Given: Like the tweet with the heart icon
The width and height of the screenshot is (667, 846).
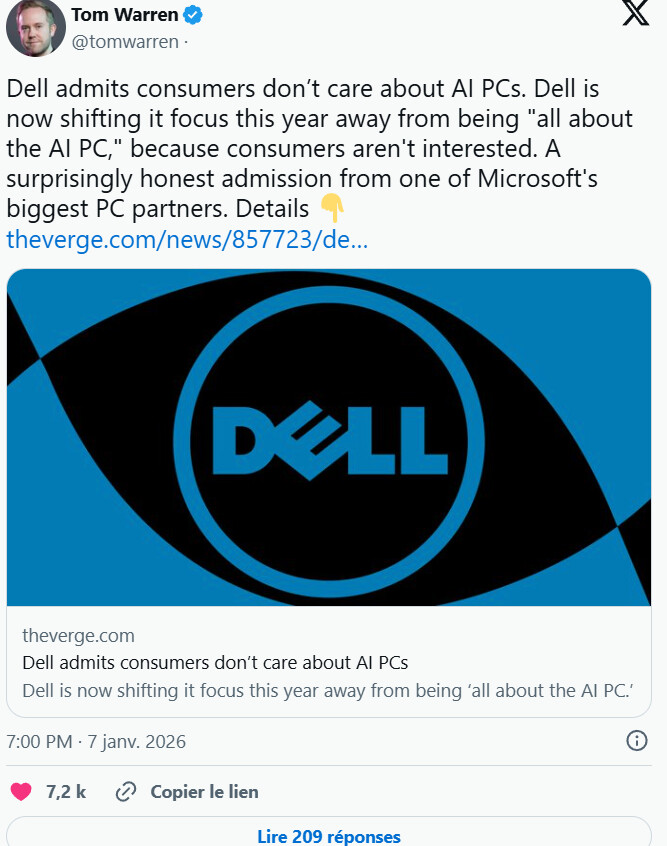Looking at the screenshot, I should [21, 792].
